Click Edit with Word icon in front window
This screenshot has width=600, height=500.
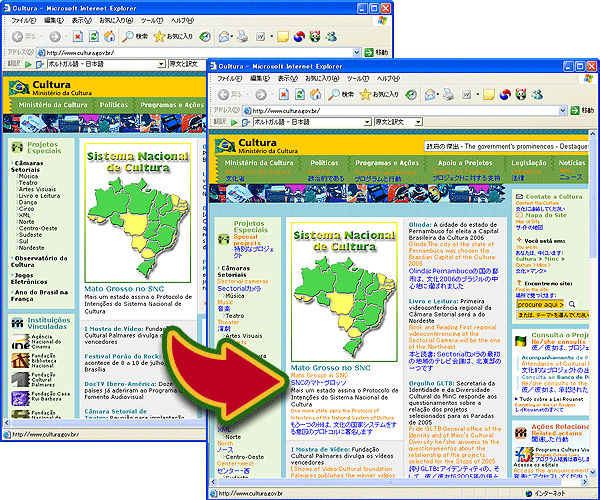tap(466, 94)
